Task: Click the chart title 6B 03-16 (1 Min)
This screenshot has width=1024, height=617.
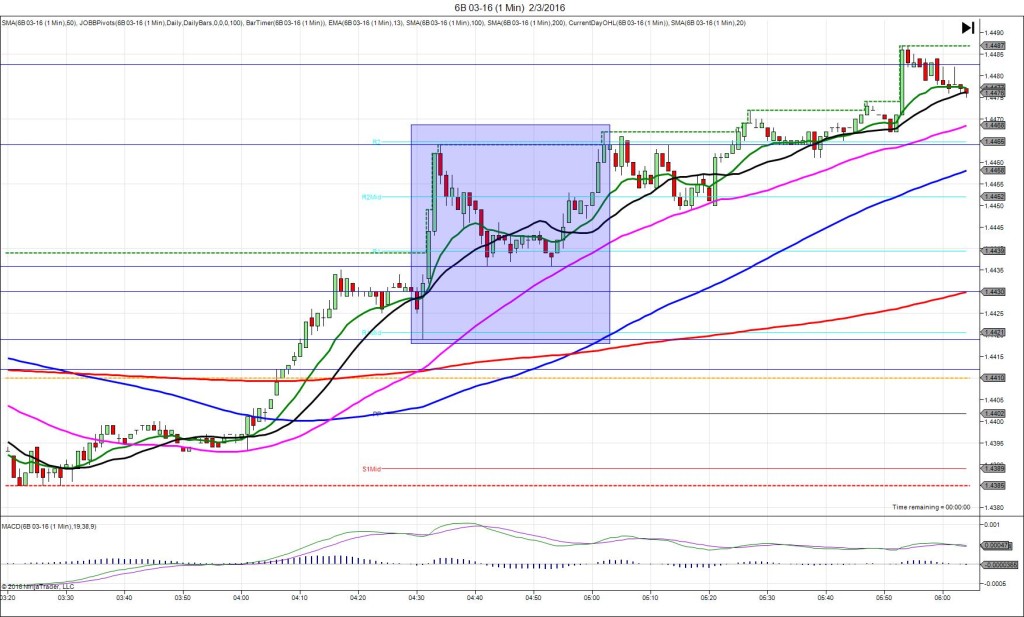Action: pos(511,8)
